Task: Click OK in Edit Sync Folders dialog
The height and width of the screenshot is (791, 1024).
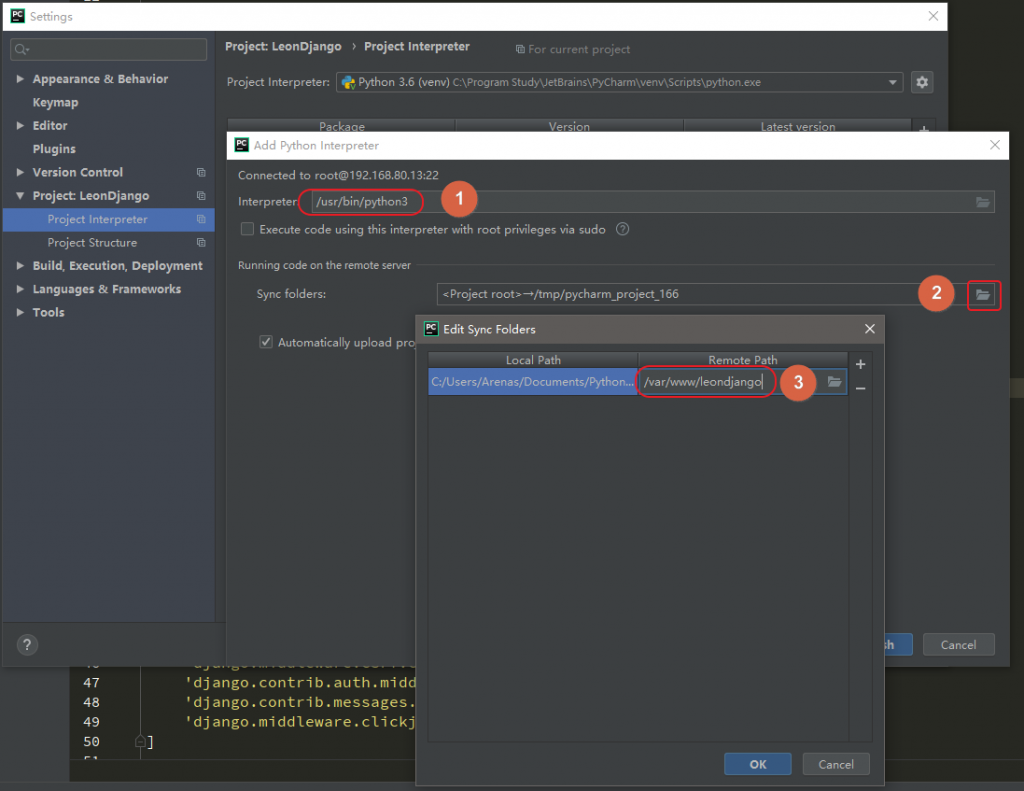Action: click(757, 764)
